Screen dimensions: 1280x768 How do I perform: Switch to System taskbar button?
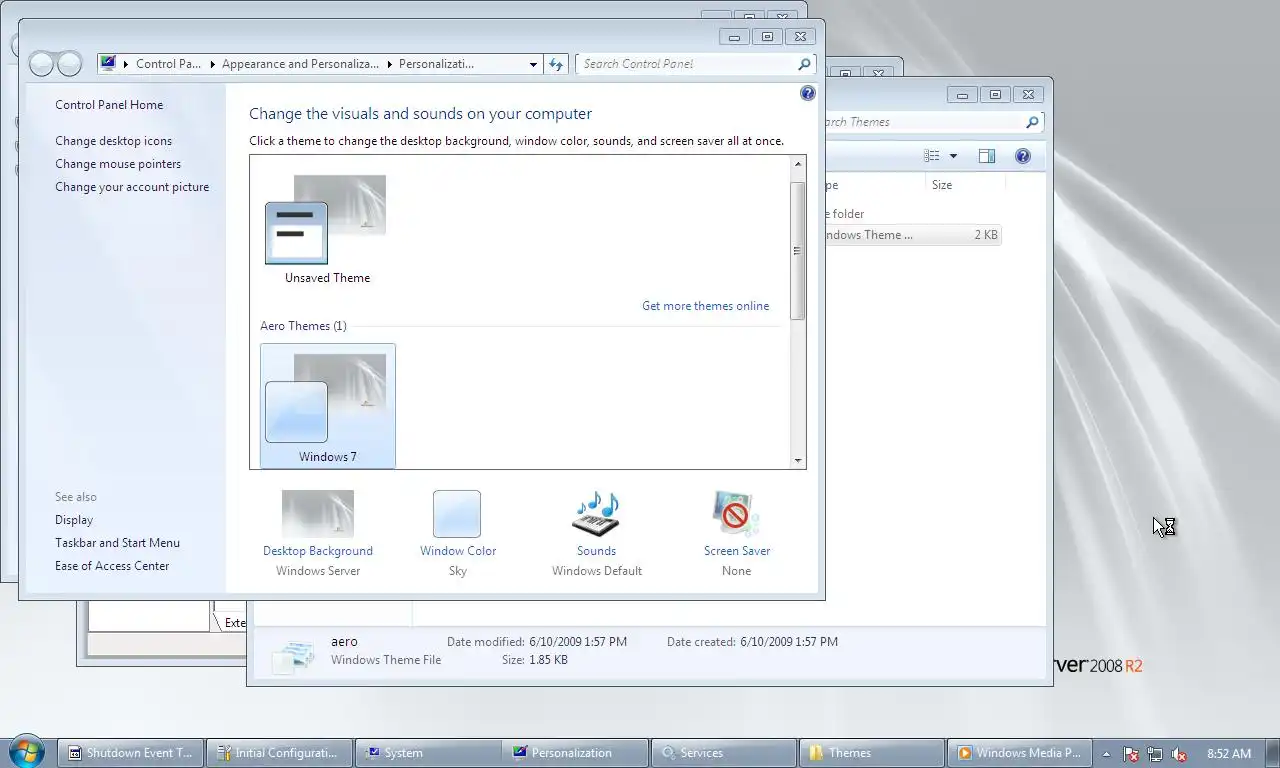tap(427, 753)
